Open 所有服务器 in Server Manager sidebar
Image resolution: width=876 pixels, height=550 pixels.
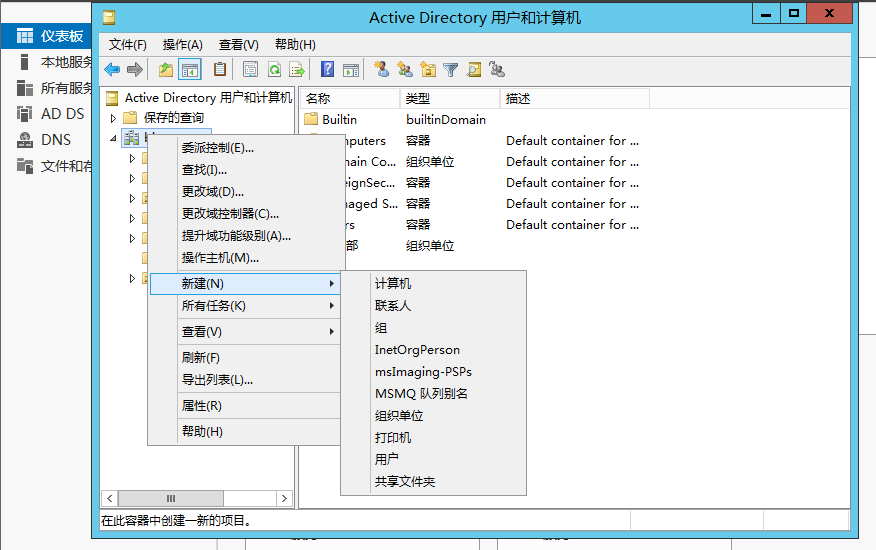[54, 88]
